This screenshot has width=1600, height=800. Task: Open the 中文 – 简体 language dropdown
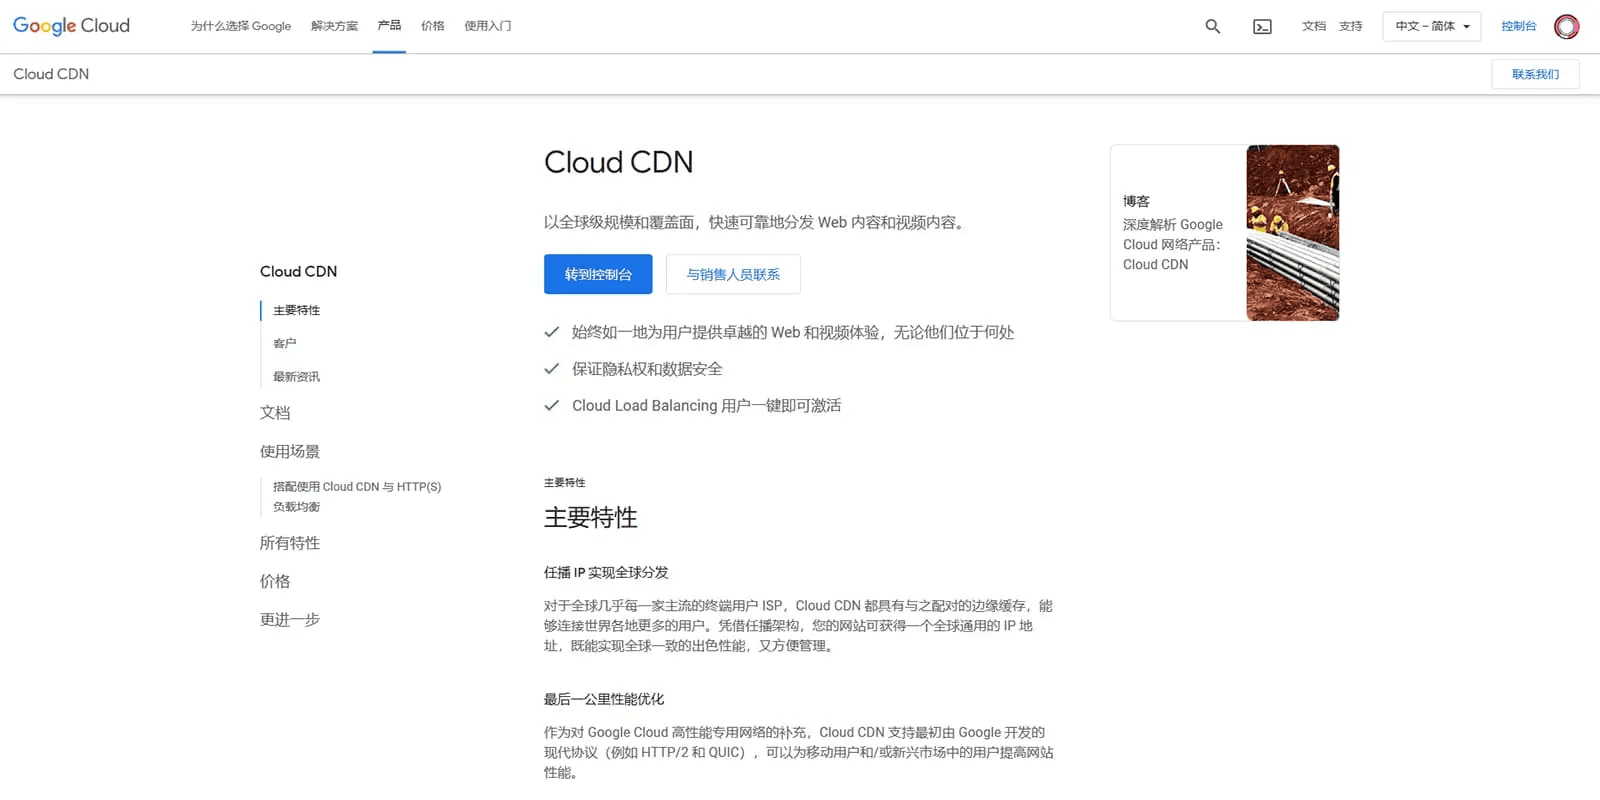1432,26
